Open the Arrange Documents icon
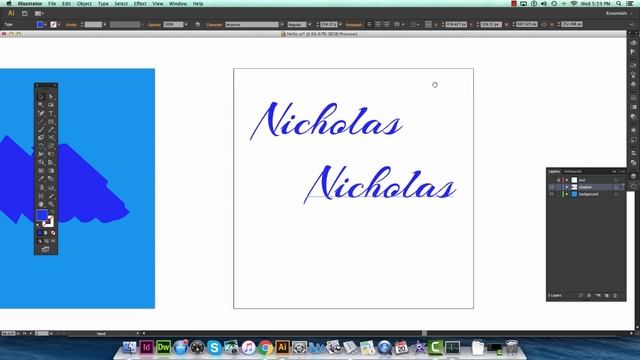This screenshot has height=360, width=640. coord(39,13)
